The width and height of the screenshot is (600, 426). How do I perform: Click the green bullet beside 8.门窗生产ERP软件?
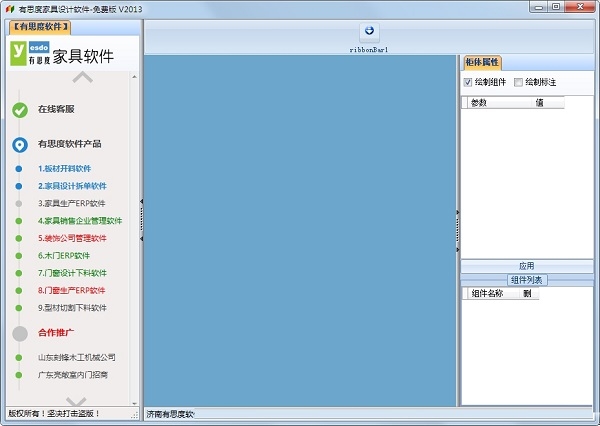pyautogui.click(x=18, y=291)
